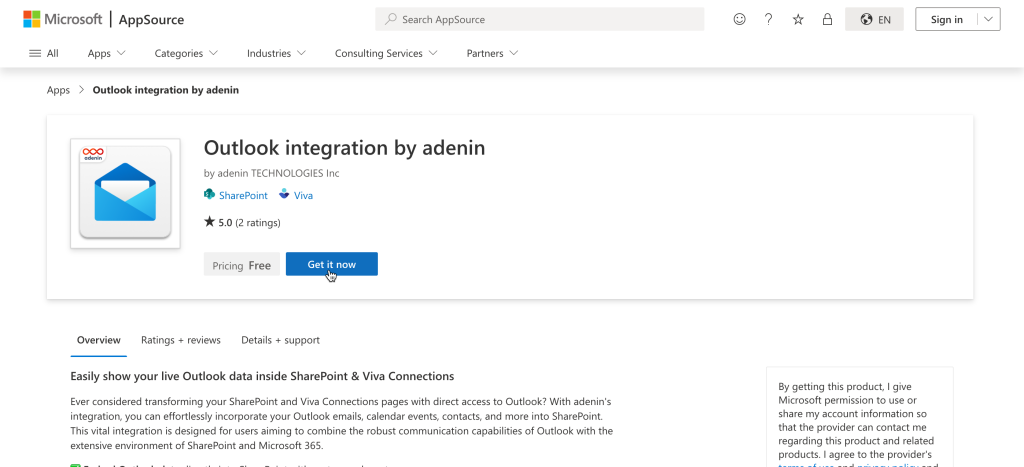Select the Overview tab
This screenshot has width=1024, height=467.
pyautogui.click(x=99, y=340)
